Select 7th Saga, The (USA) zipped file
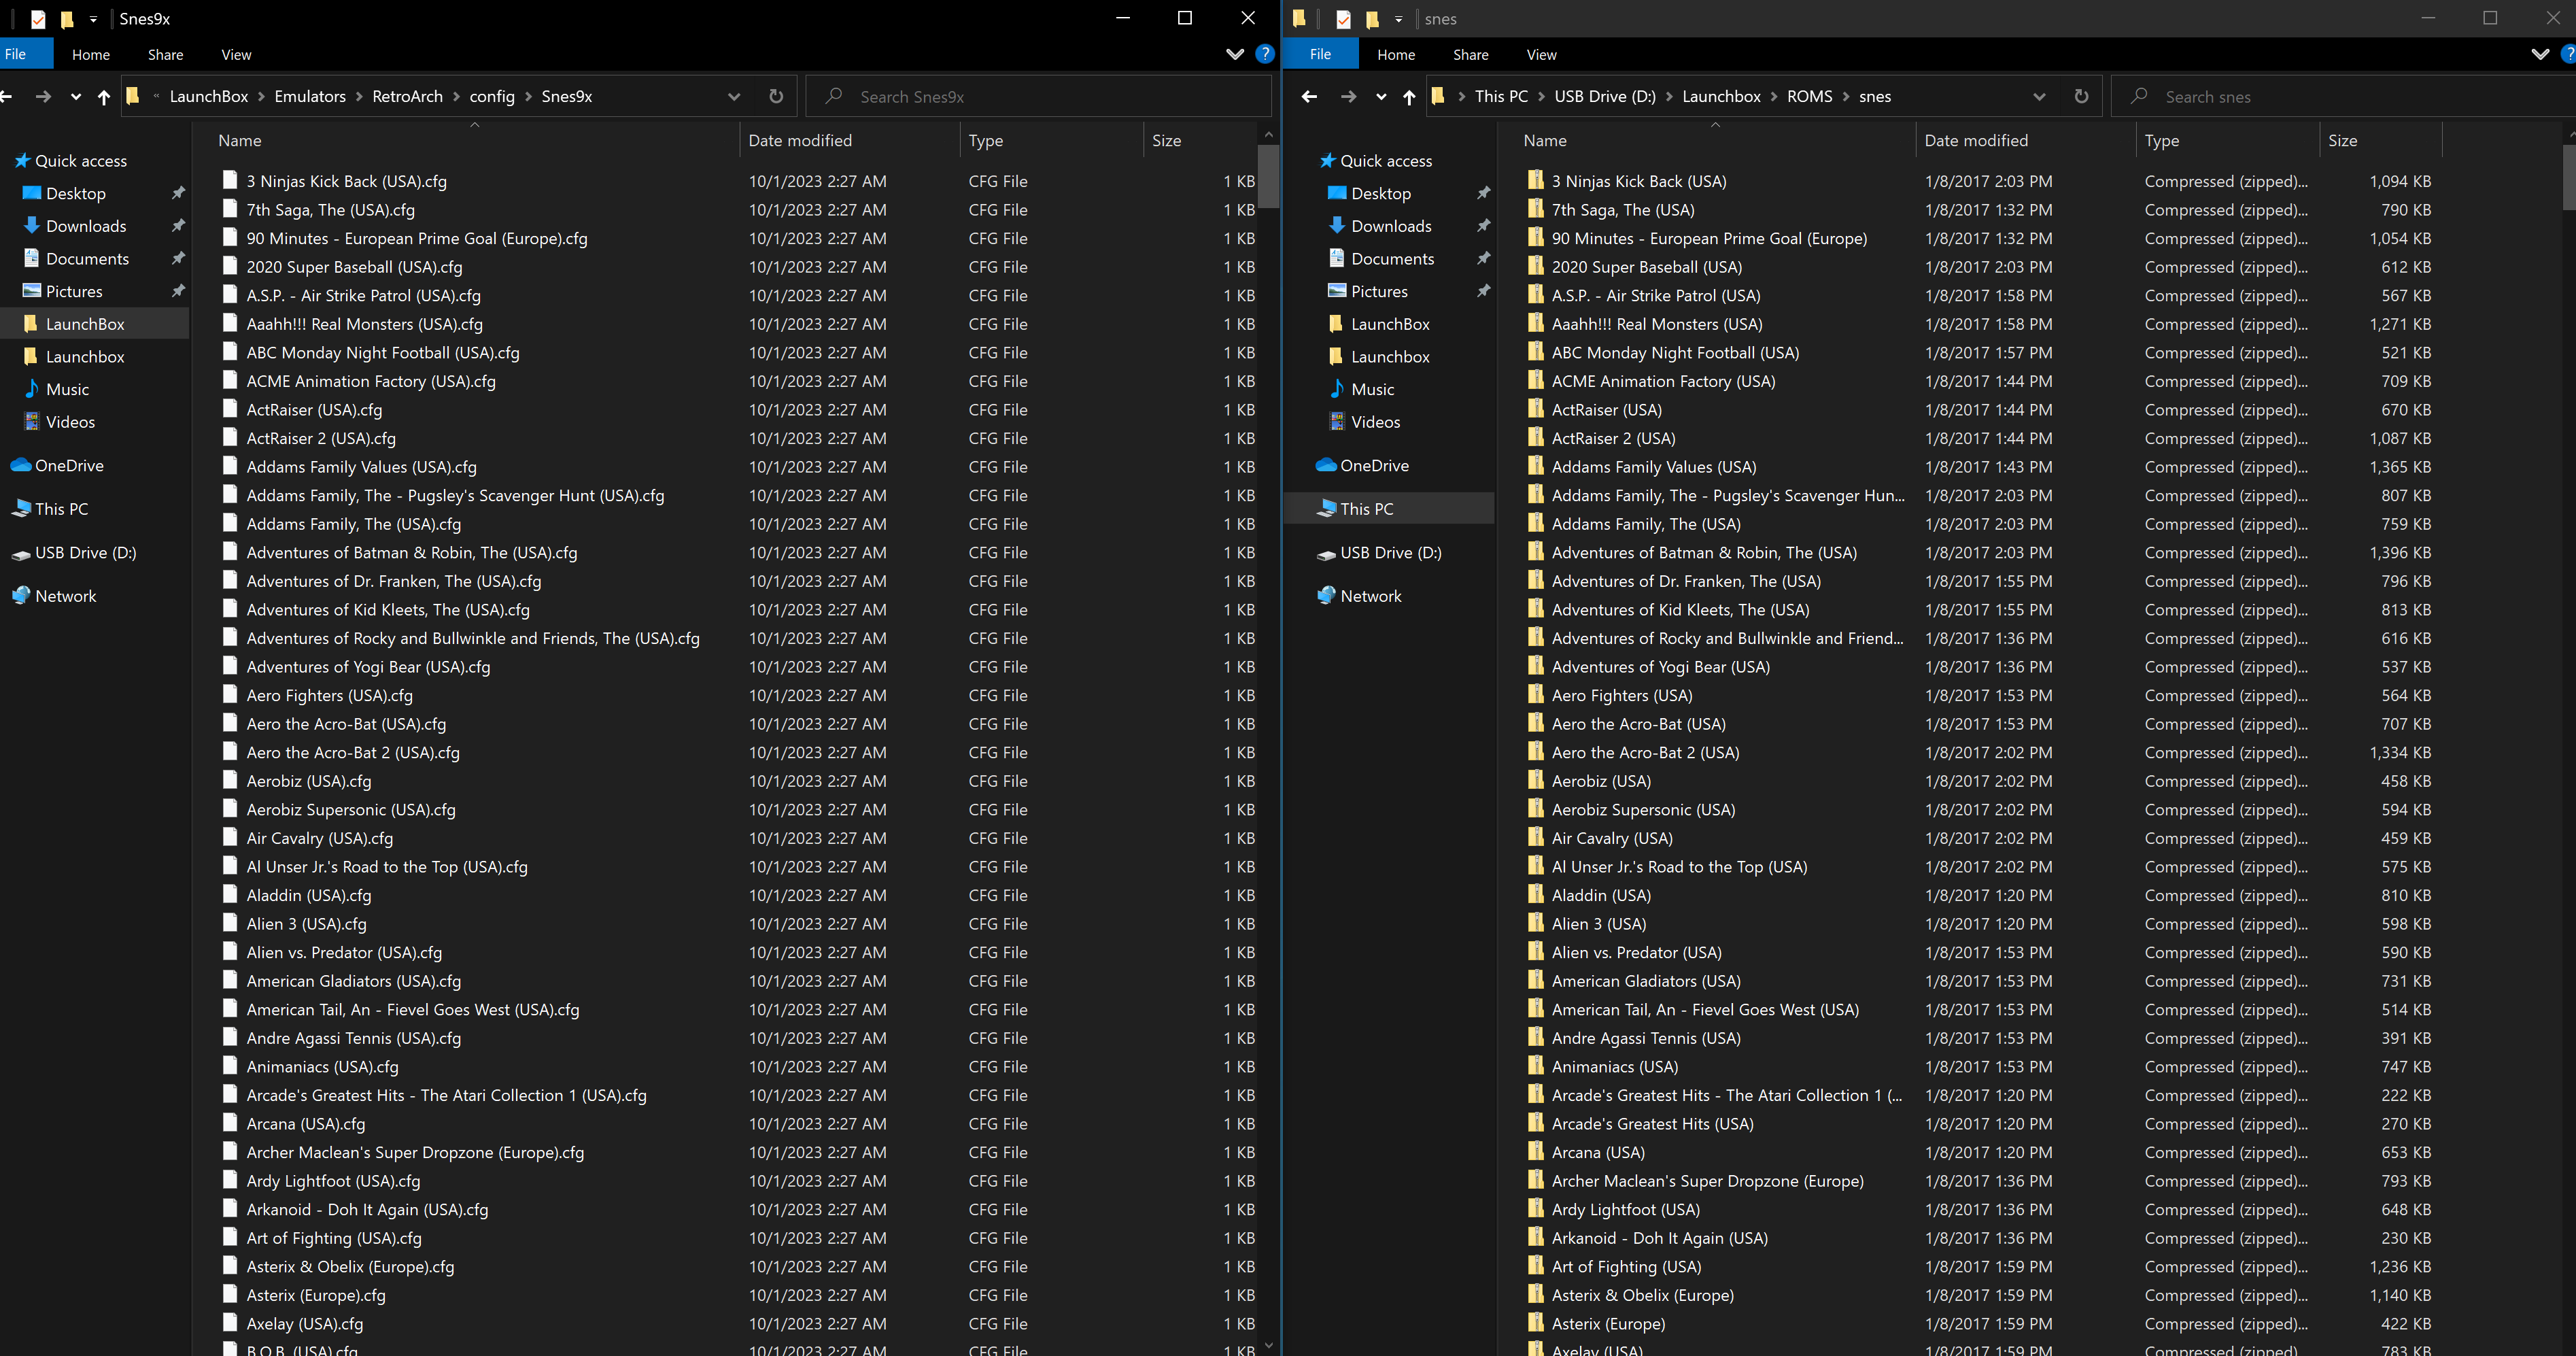Image resolution: width=2576 pixels, height=1356 pixels. (1622, 210)
